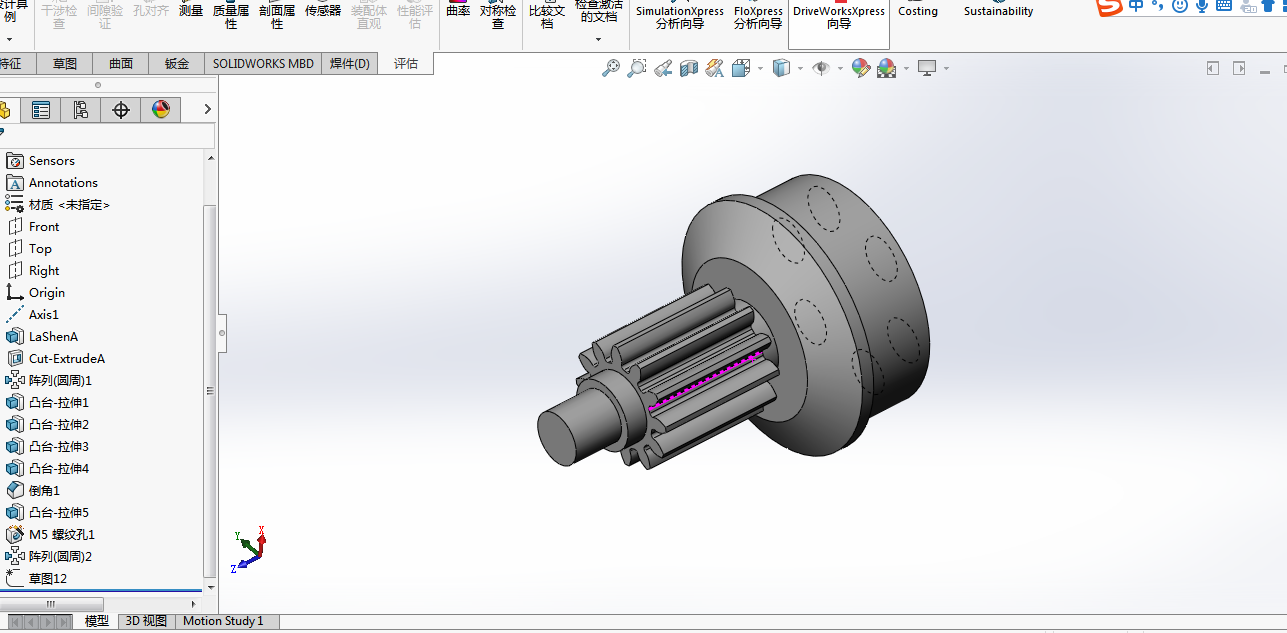1287x633 pixels.
Task: Select Origin in feature tree
Action: pos(46,293)
